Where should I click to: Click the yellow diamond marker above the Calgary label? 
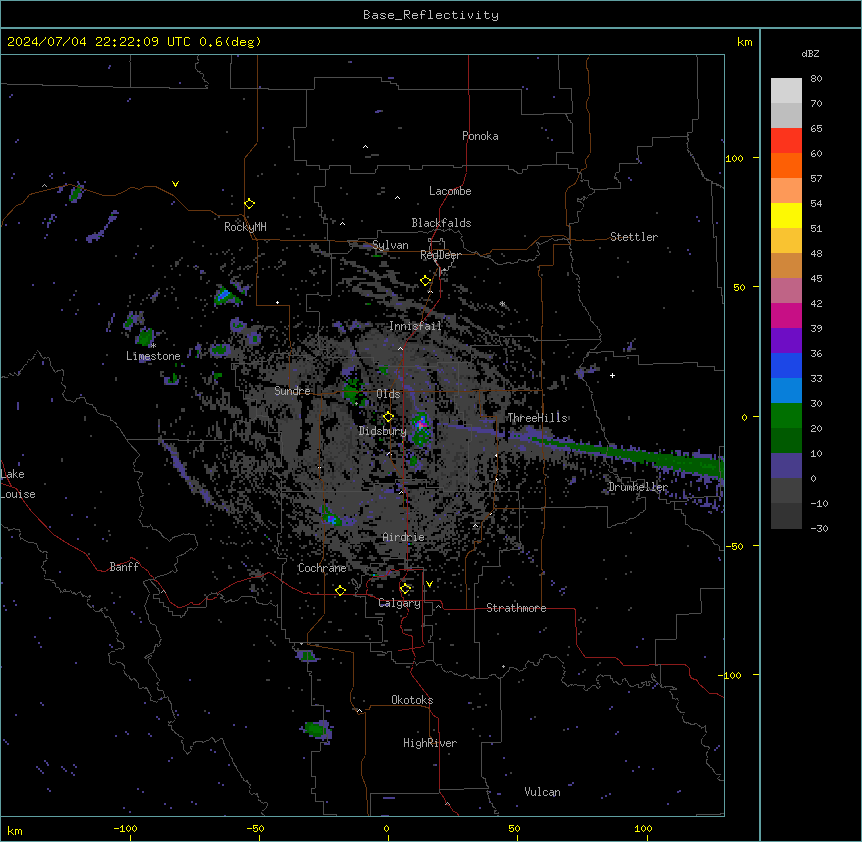pos(405,589)
